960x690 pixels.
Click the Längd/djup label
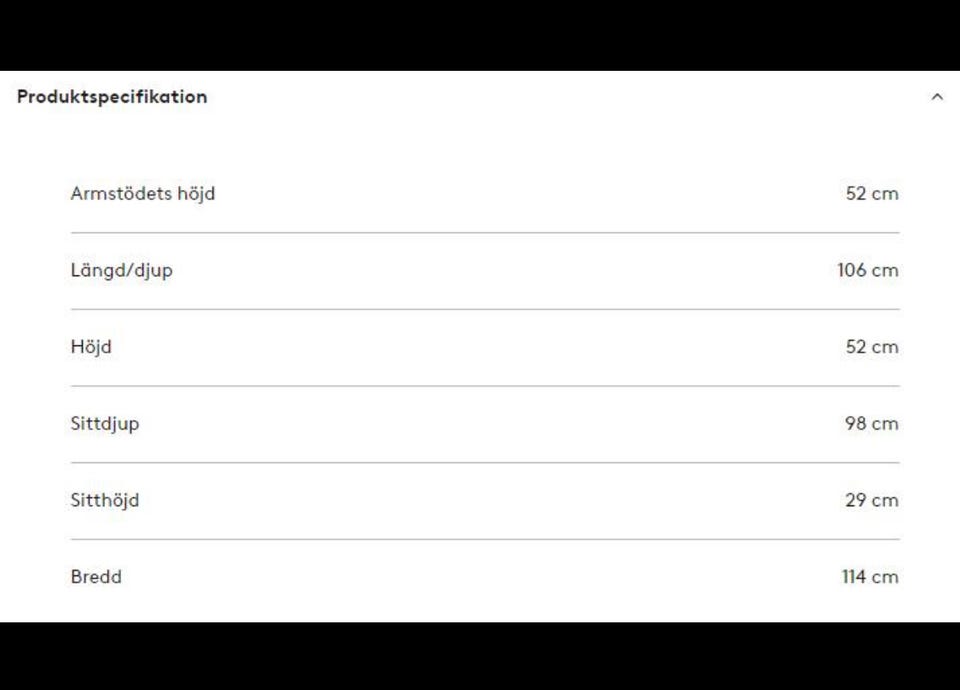[x=121, y=270]
